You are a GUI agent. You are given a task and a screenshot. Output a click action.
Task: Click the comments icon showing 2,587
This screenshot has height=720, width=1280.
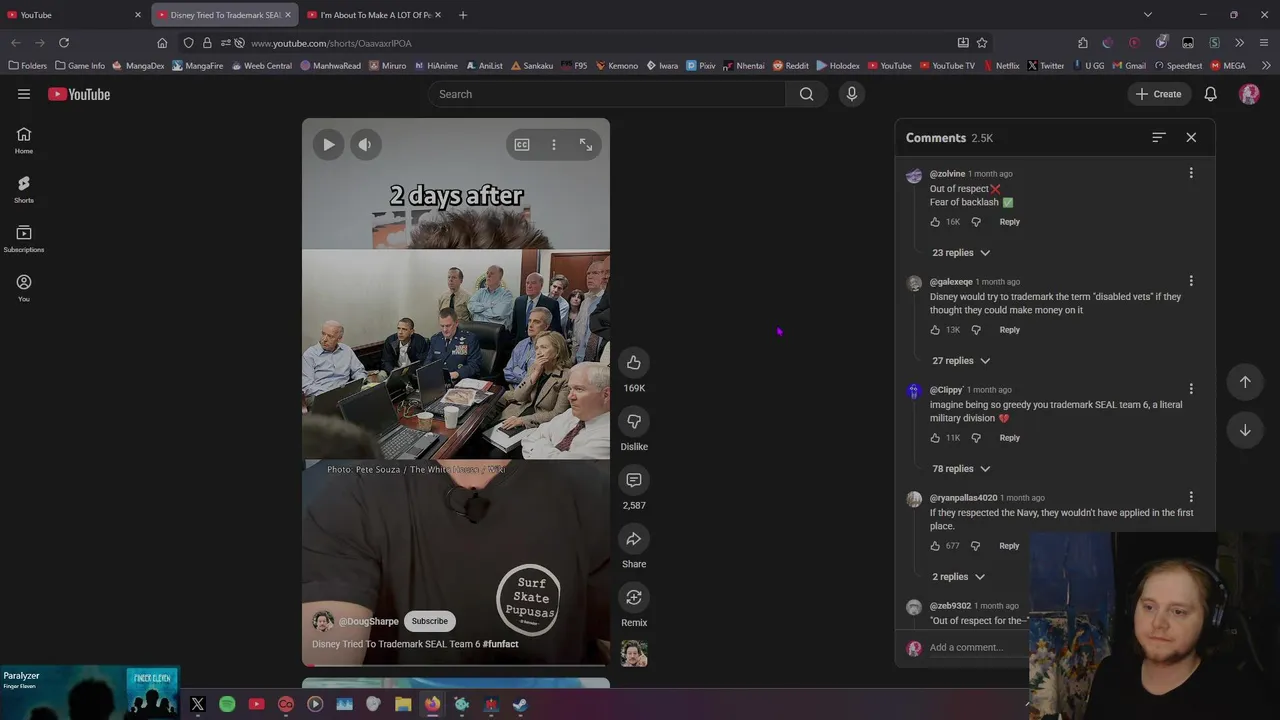634,480
